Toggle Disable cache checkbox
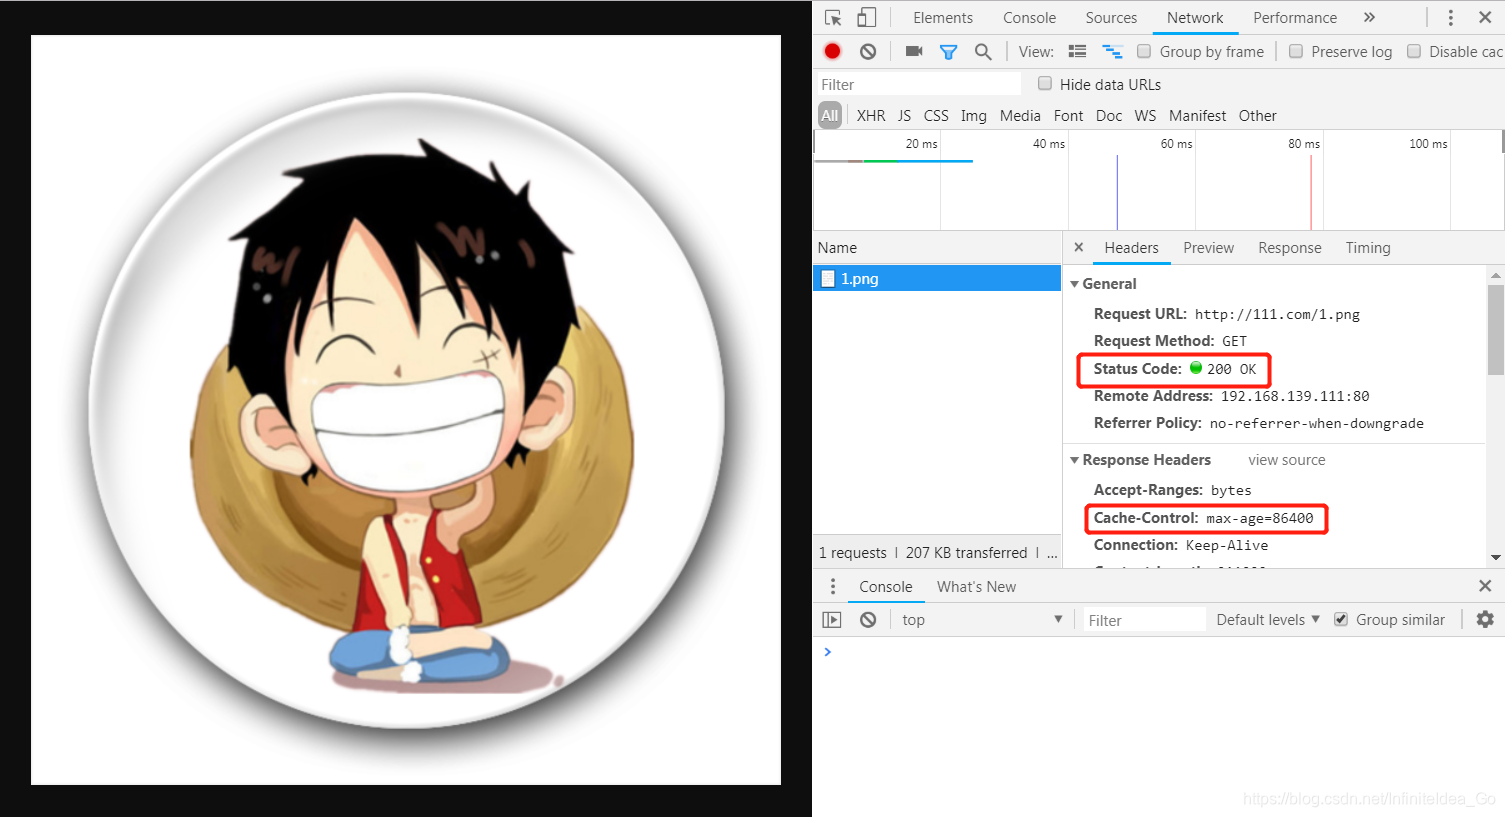Screen dimensions: 1505x817 coord(1414,51)
